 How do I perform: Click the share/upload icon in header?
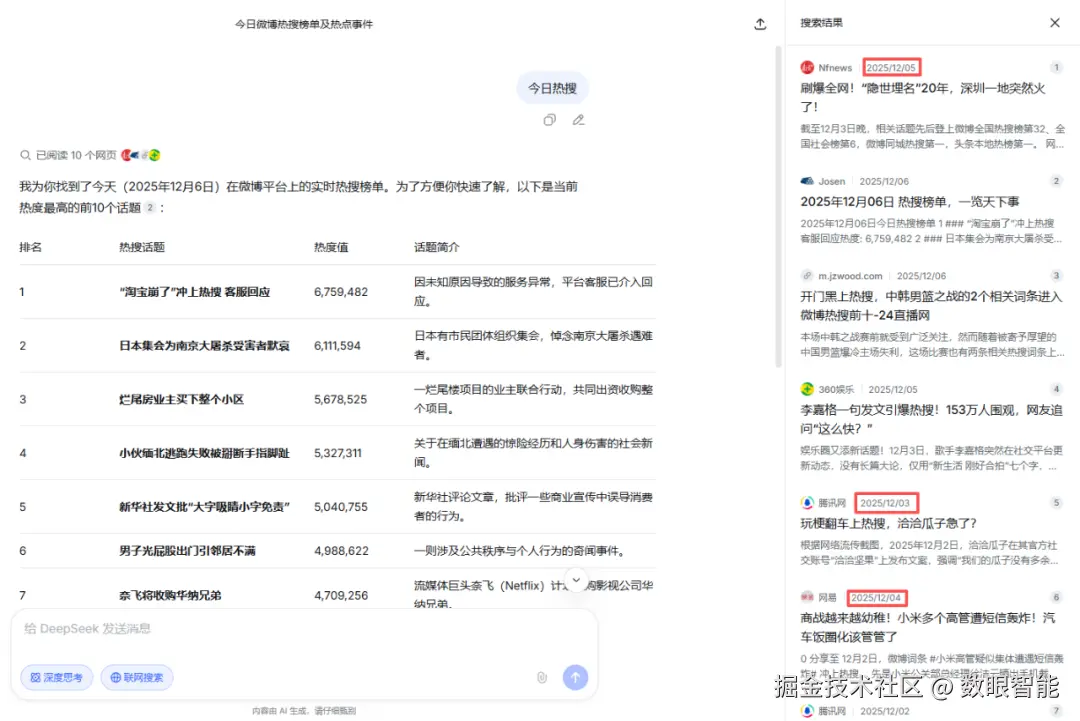760,24
